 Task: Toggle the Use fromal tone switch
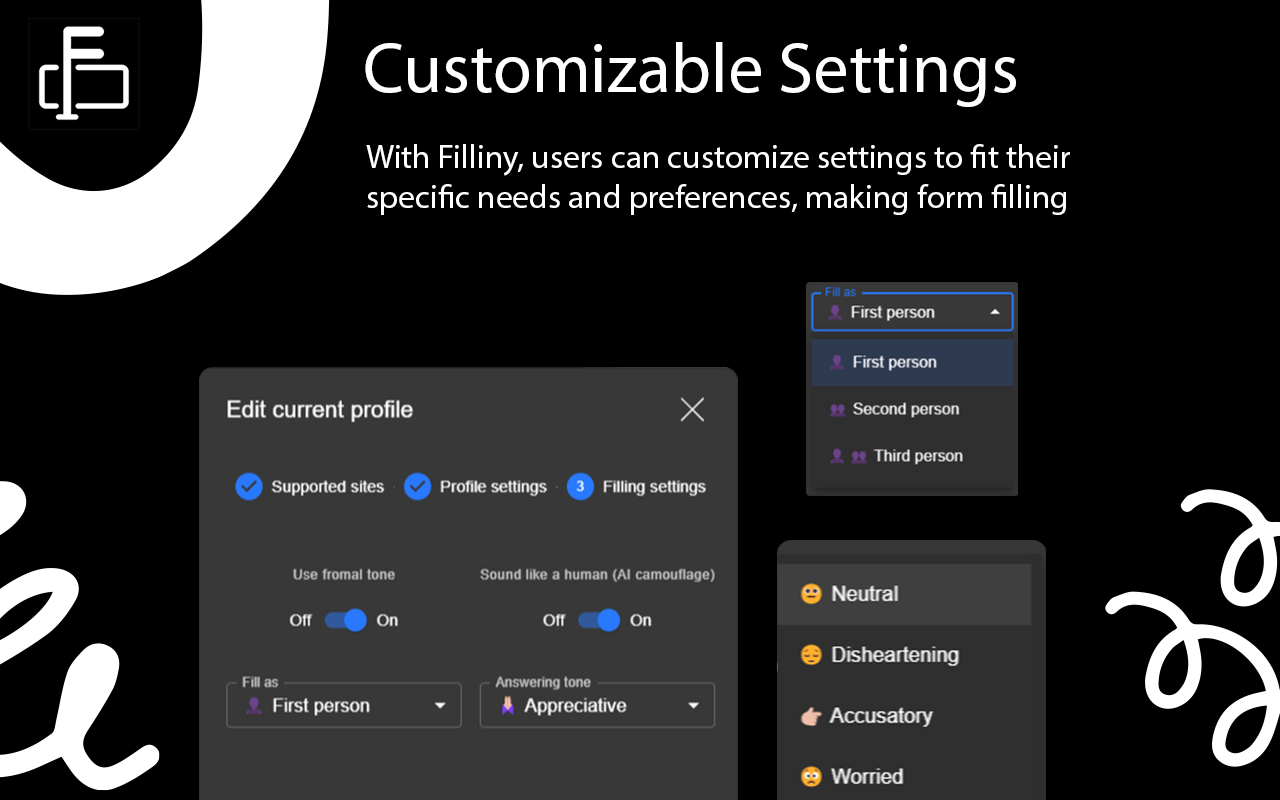tap(345, 620)
